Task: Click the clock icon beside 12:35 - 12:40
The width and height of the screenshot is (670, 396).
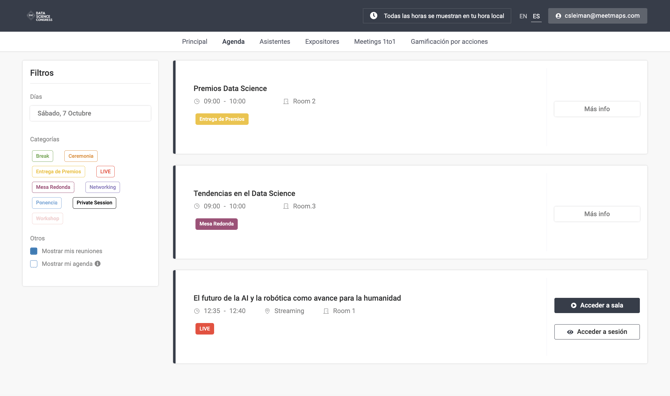Action: click(x=197, y=311)
